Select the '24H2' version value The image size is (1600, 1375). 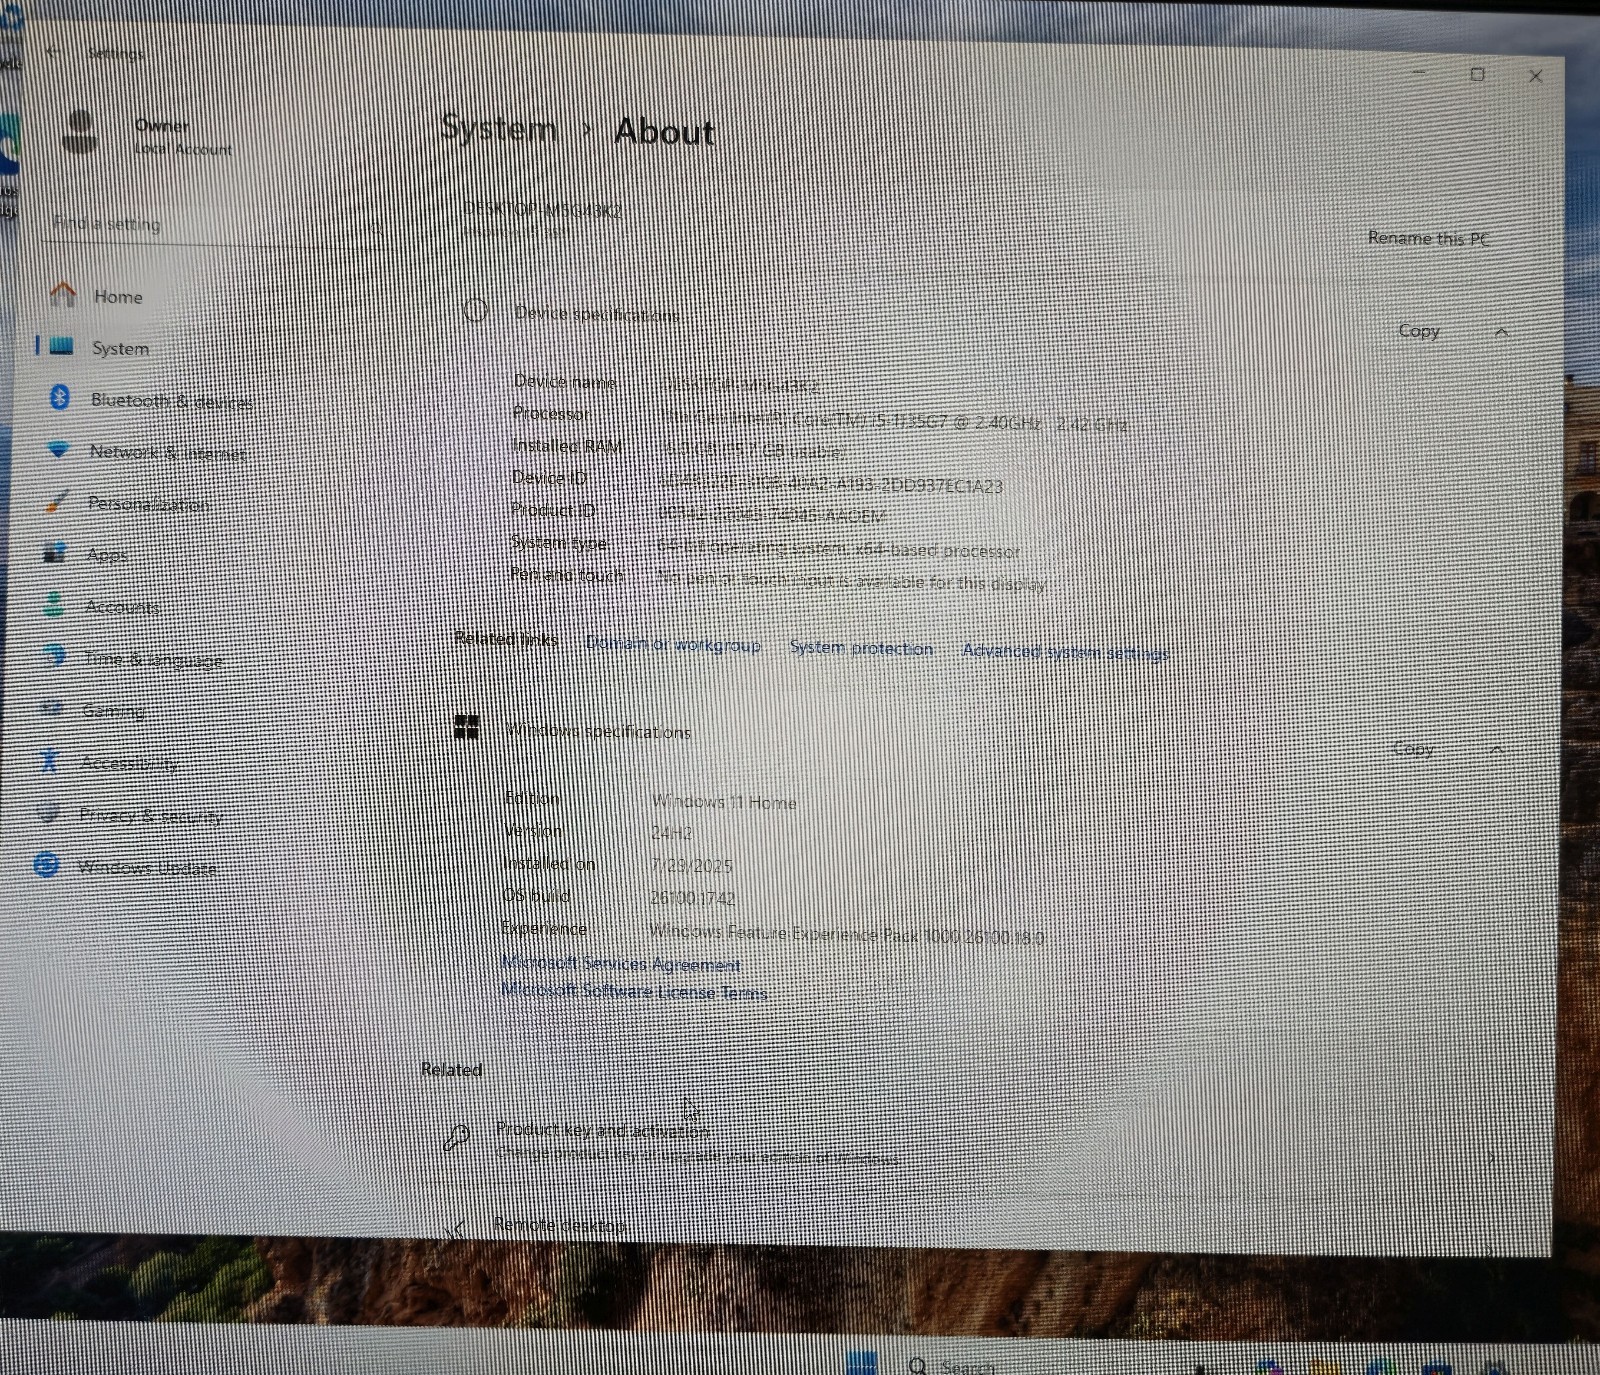tap(671, 832)
